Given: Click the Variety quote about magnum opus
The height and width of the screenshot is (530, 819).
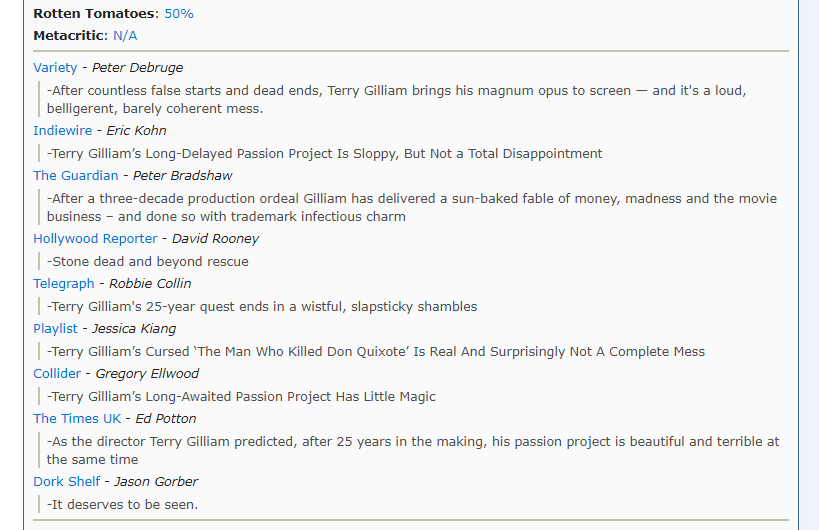Looking at the screenshot, I should (396, 99).
